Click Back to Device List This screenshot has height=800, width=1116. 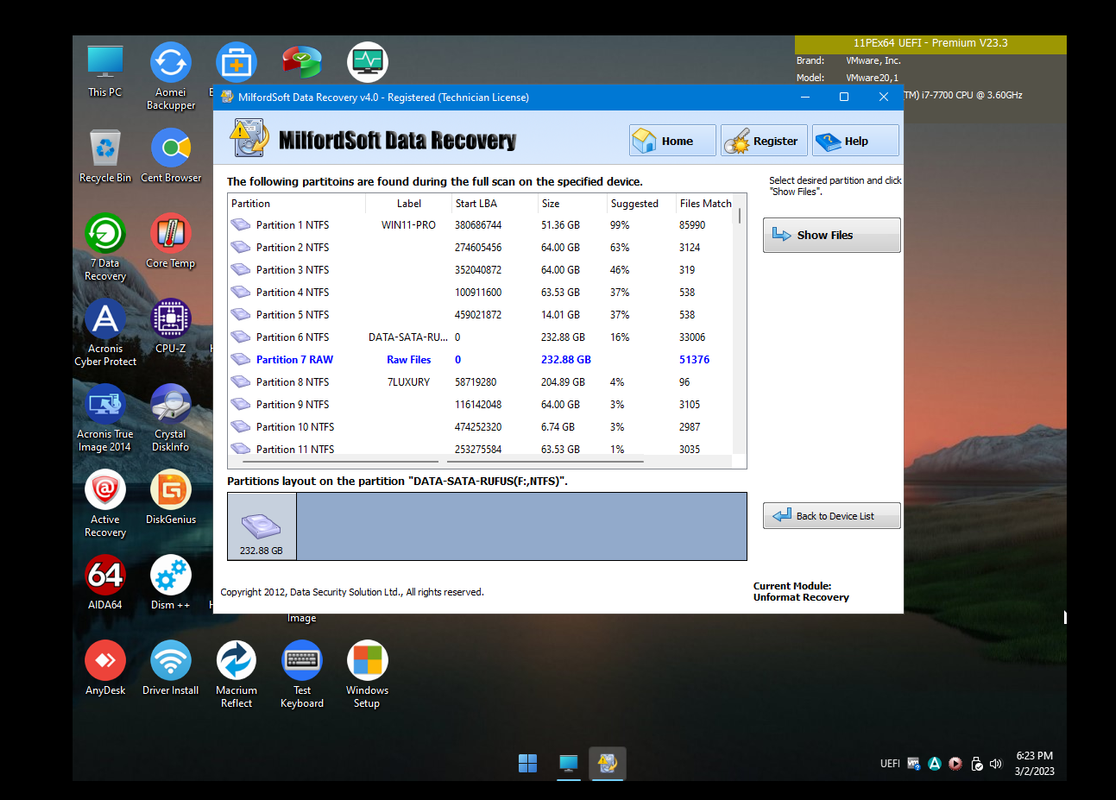click(831, 515)
